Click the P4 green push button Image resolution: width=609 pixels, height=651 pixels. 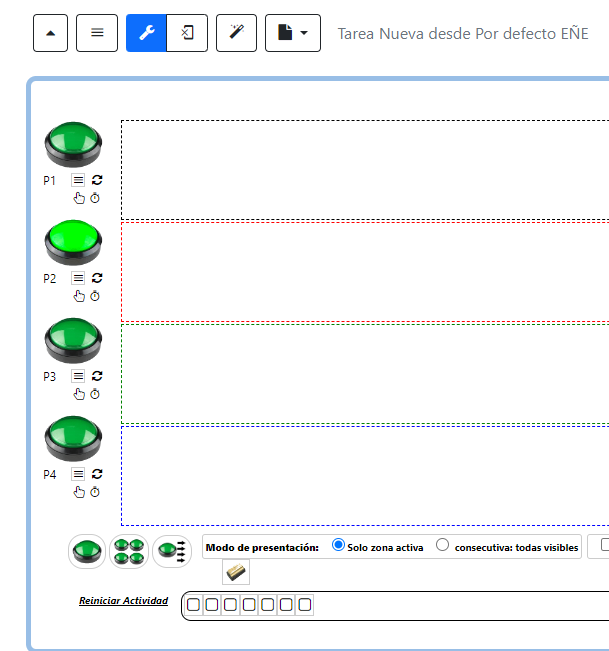pyautogui.click(x=73, y=438)
